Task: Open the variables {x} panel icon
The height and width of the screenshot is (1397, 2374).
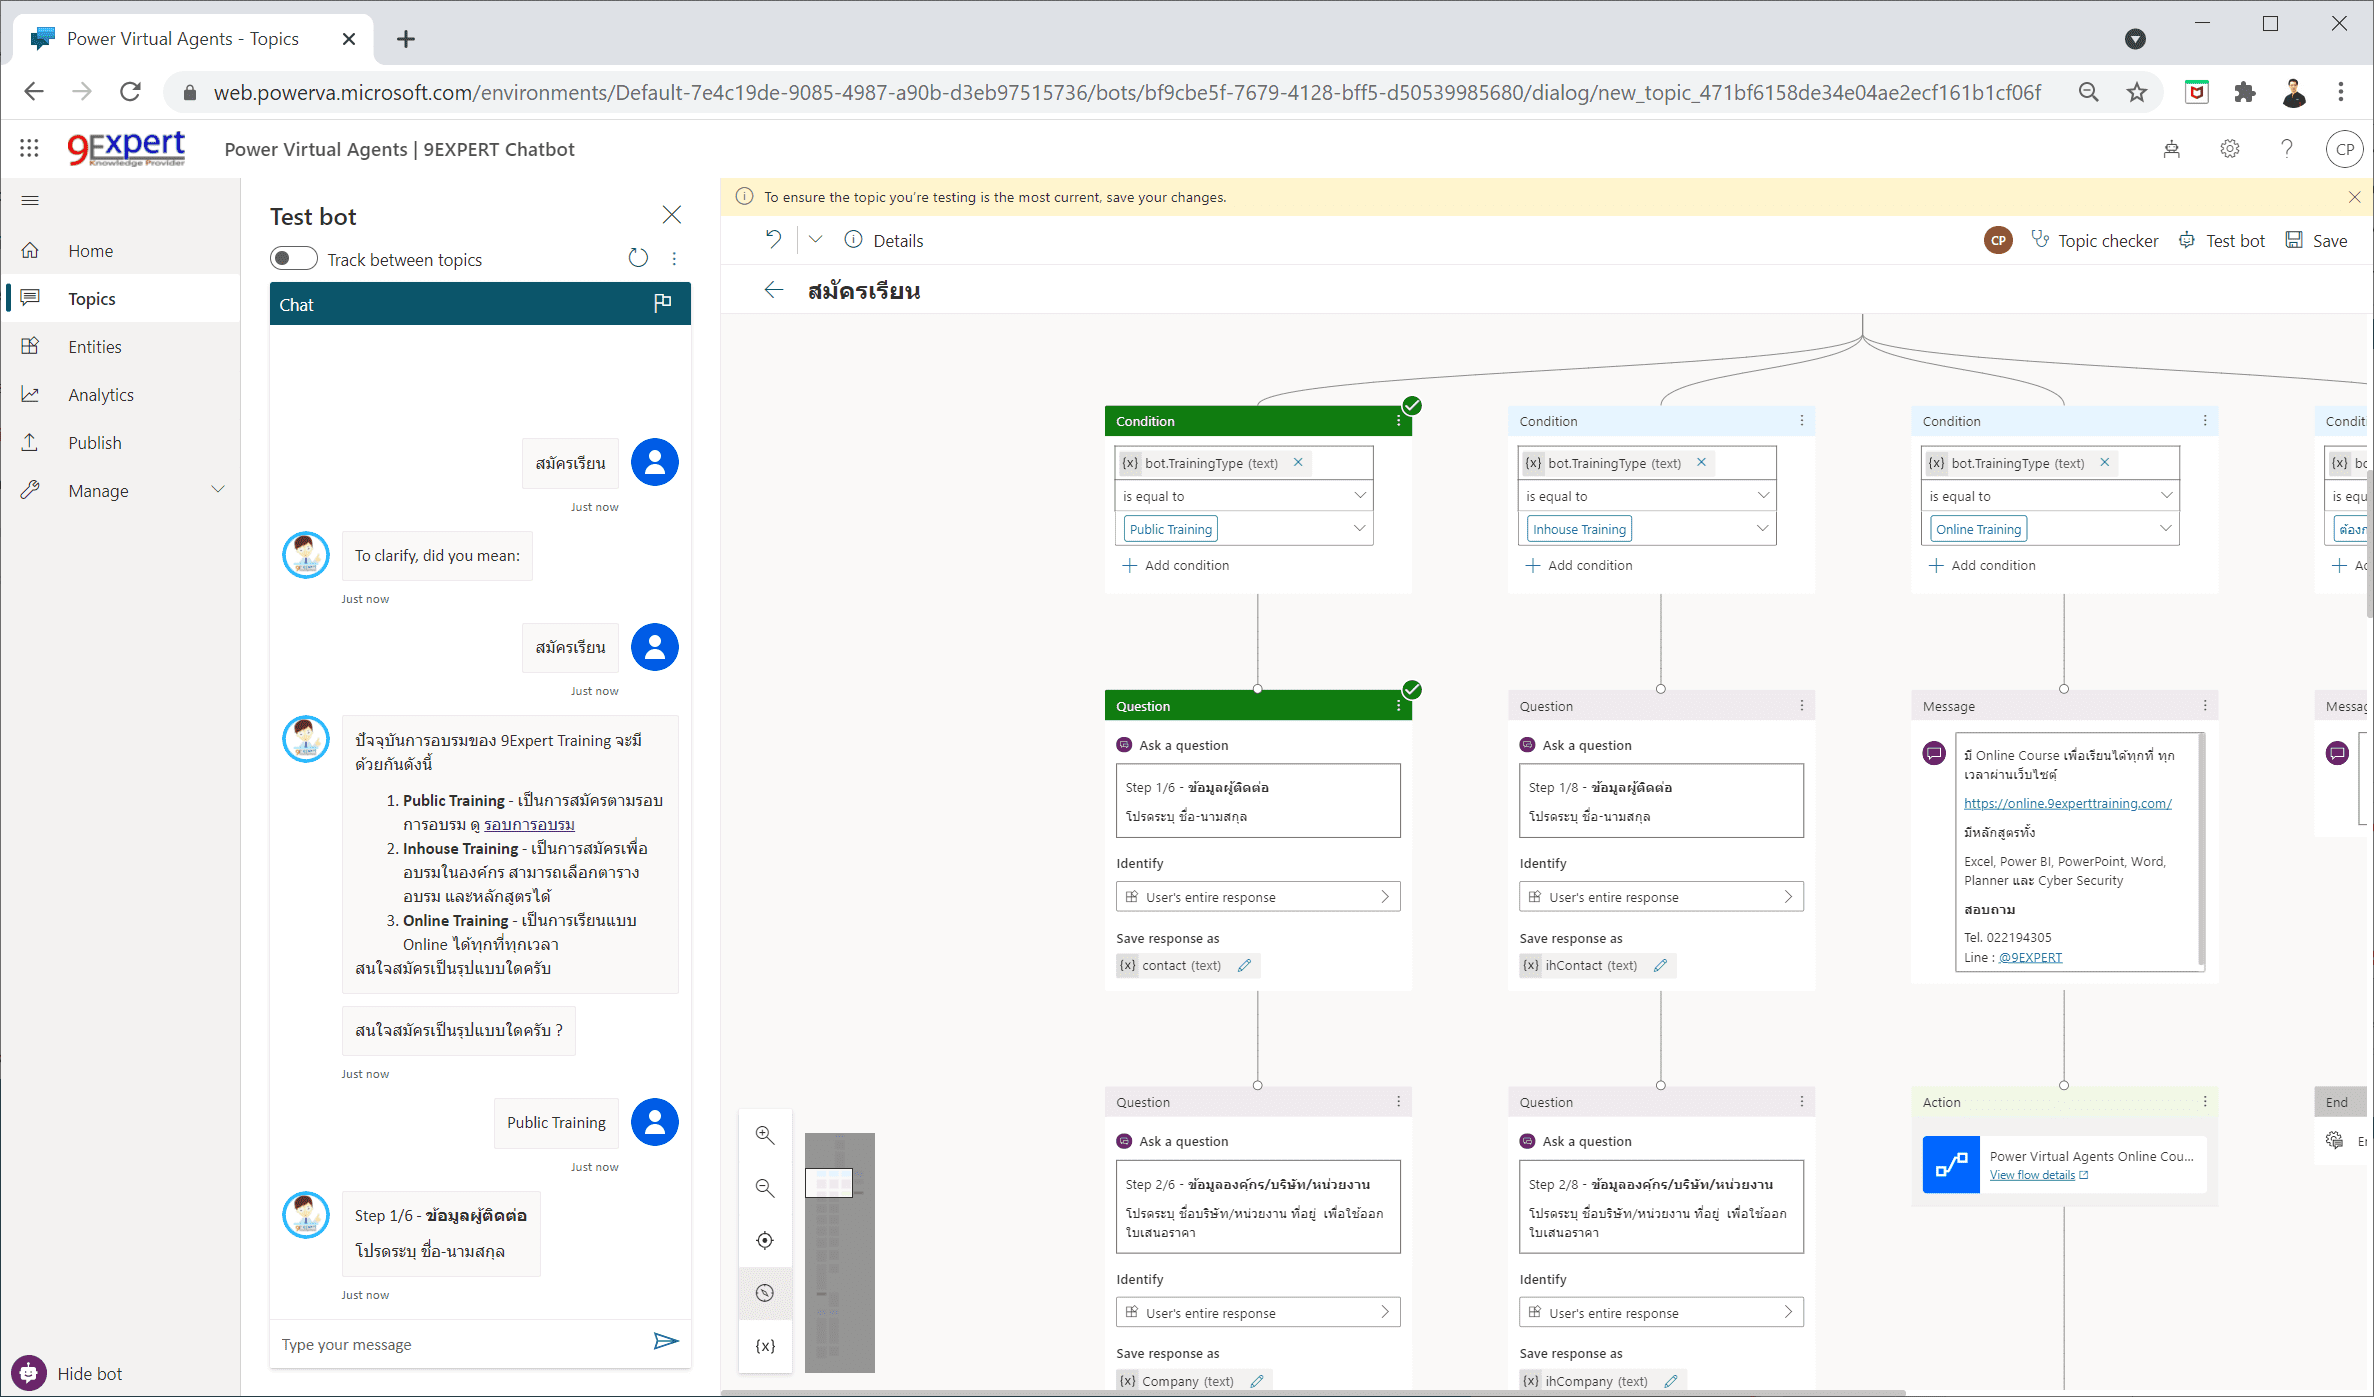Action: [765, 1346]
